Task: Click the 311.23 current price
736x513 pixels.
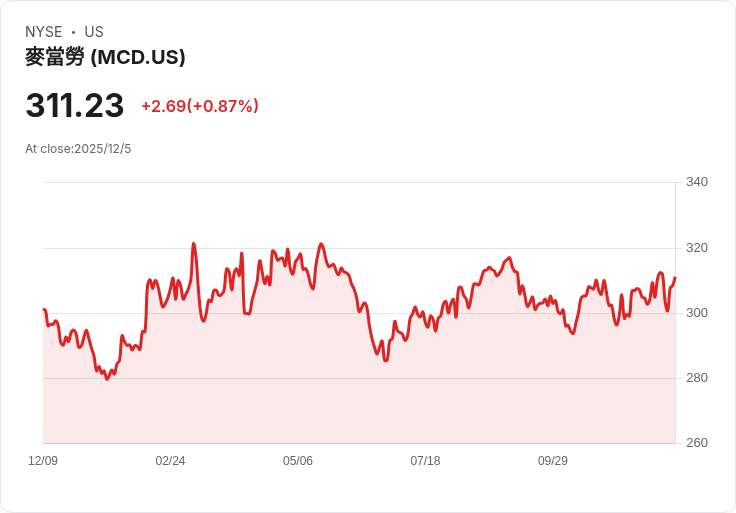Action: coord(75,105)
